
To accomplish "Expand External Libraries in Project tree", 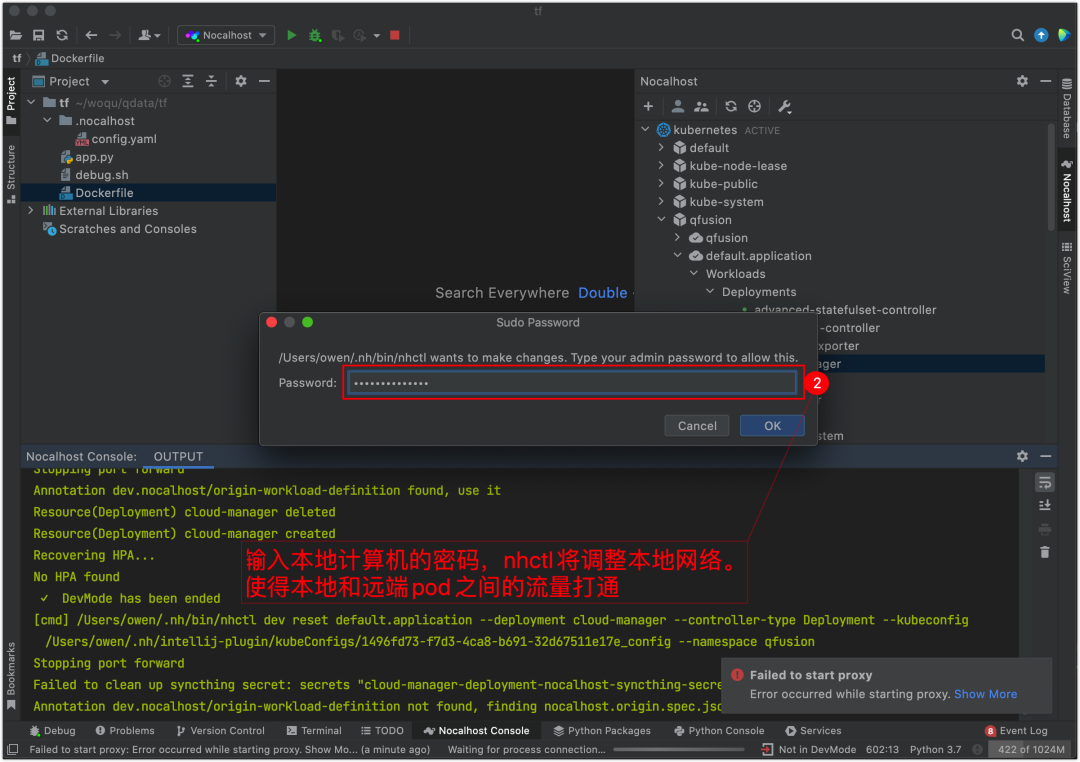I will (30, 211).
